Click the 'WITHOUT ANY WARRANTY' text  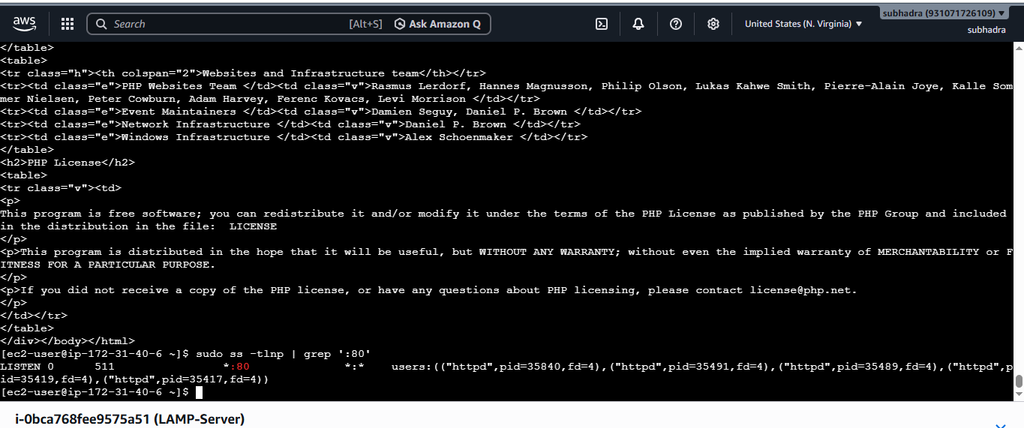click(x=547, y=252)
